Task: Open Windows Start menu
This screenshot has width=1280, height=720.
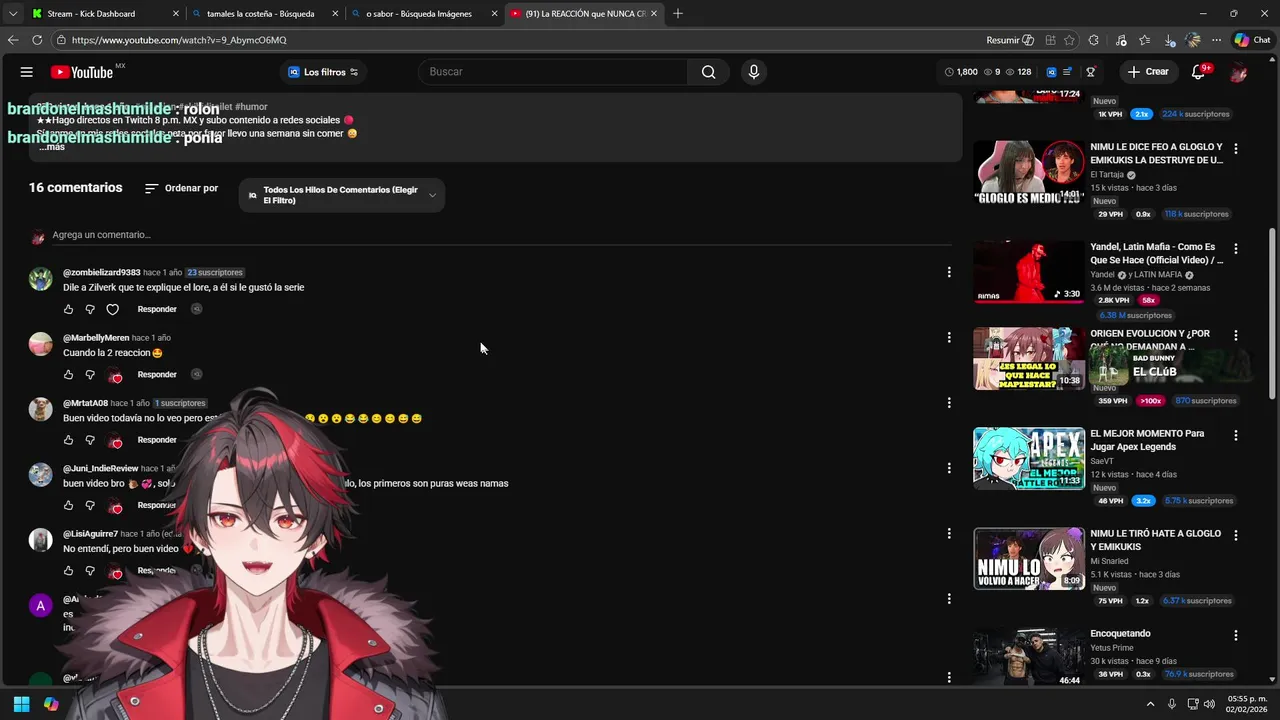Action: pyautogui.click(x=21, y=704)
